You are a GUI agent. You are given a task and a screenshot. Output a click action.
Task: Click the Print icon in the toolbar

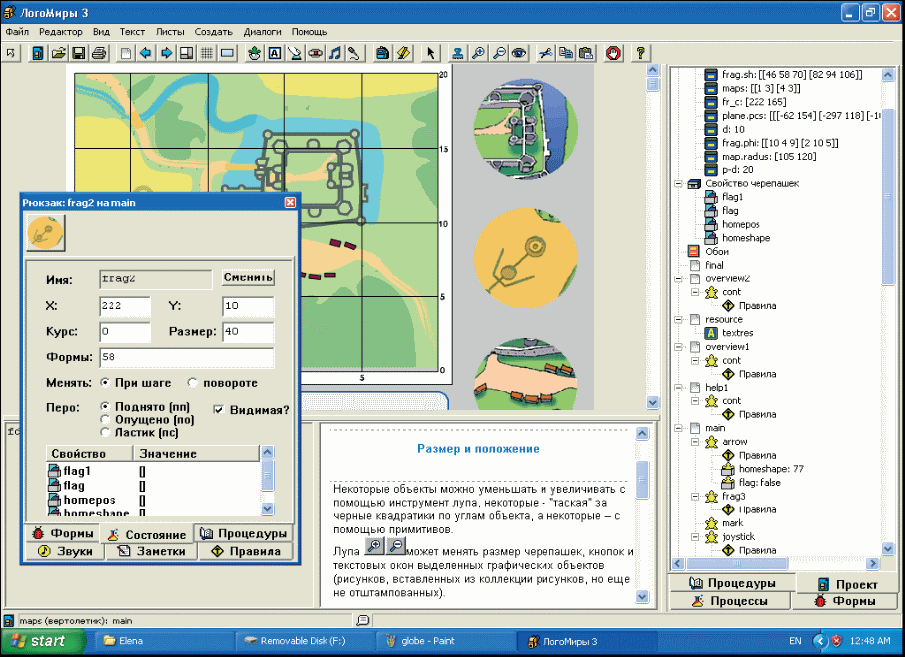99,53
